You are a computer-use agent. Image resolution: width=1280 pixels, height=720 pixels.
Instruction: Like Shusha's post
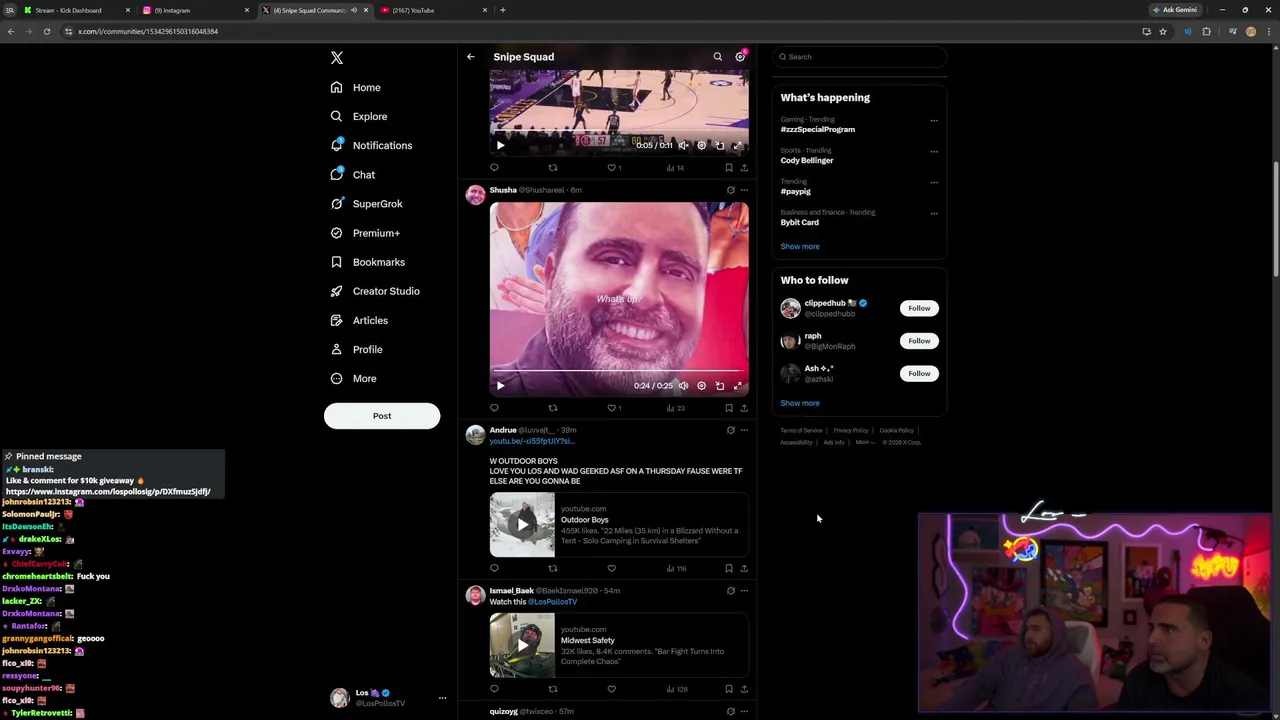612,408
